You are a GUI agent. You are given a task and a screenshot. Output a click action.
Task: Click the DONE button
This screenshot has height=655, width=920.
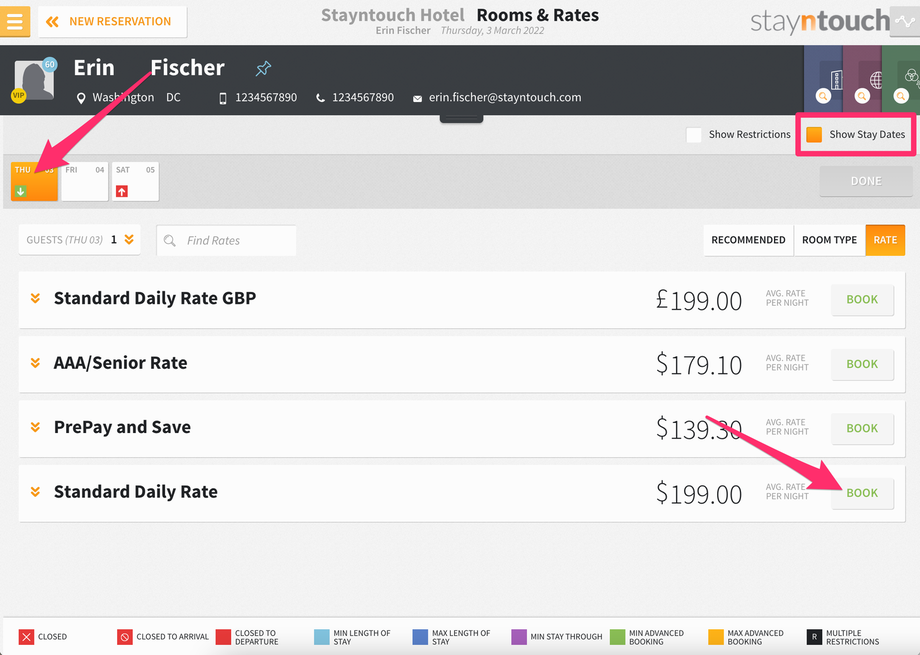click(865, 181)
